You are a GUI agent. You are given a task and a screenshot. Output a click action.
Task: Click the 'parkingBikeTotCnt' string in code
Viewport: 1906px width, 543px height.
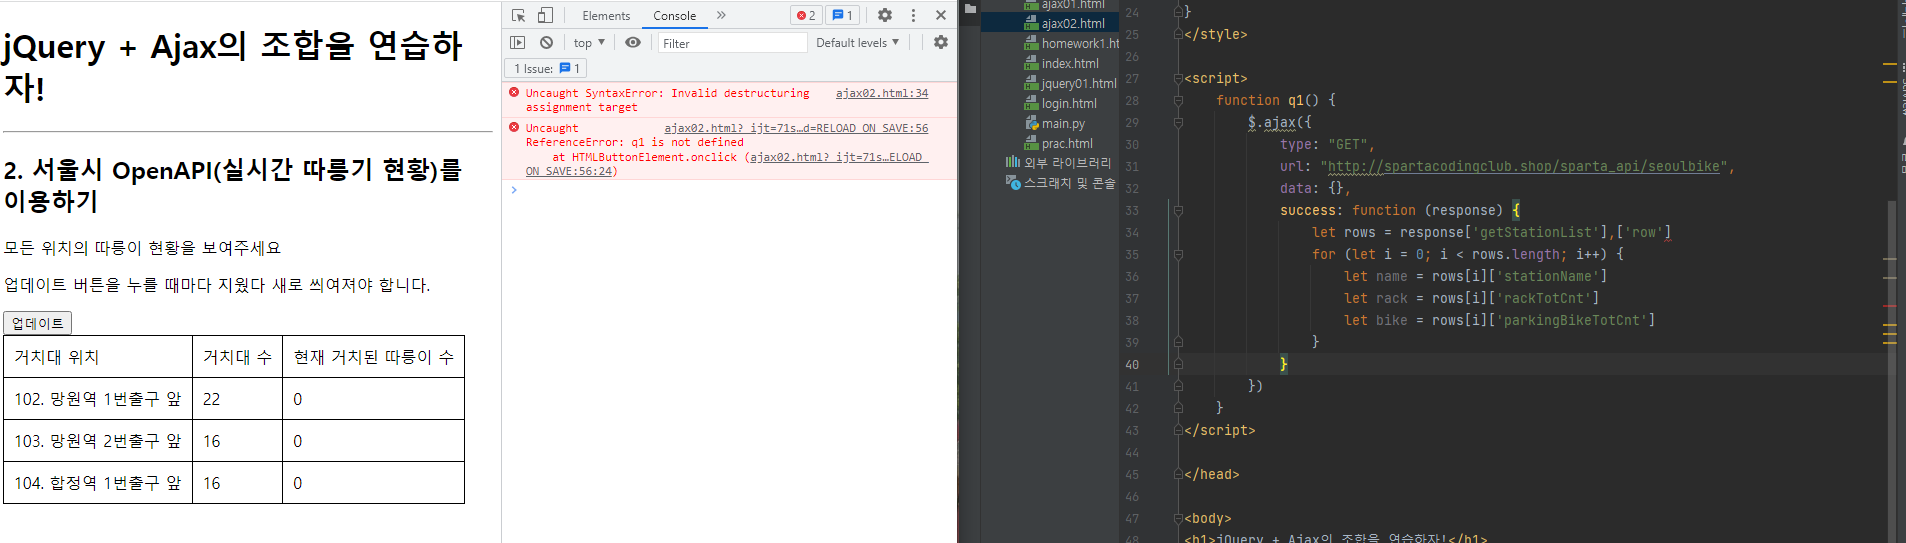pos(1576,320)
